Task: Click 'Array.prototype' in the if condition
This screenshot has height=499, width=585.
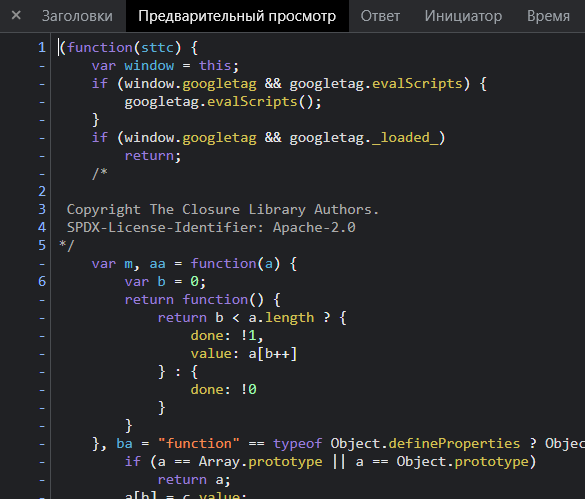Action: click(260, 462)
